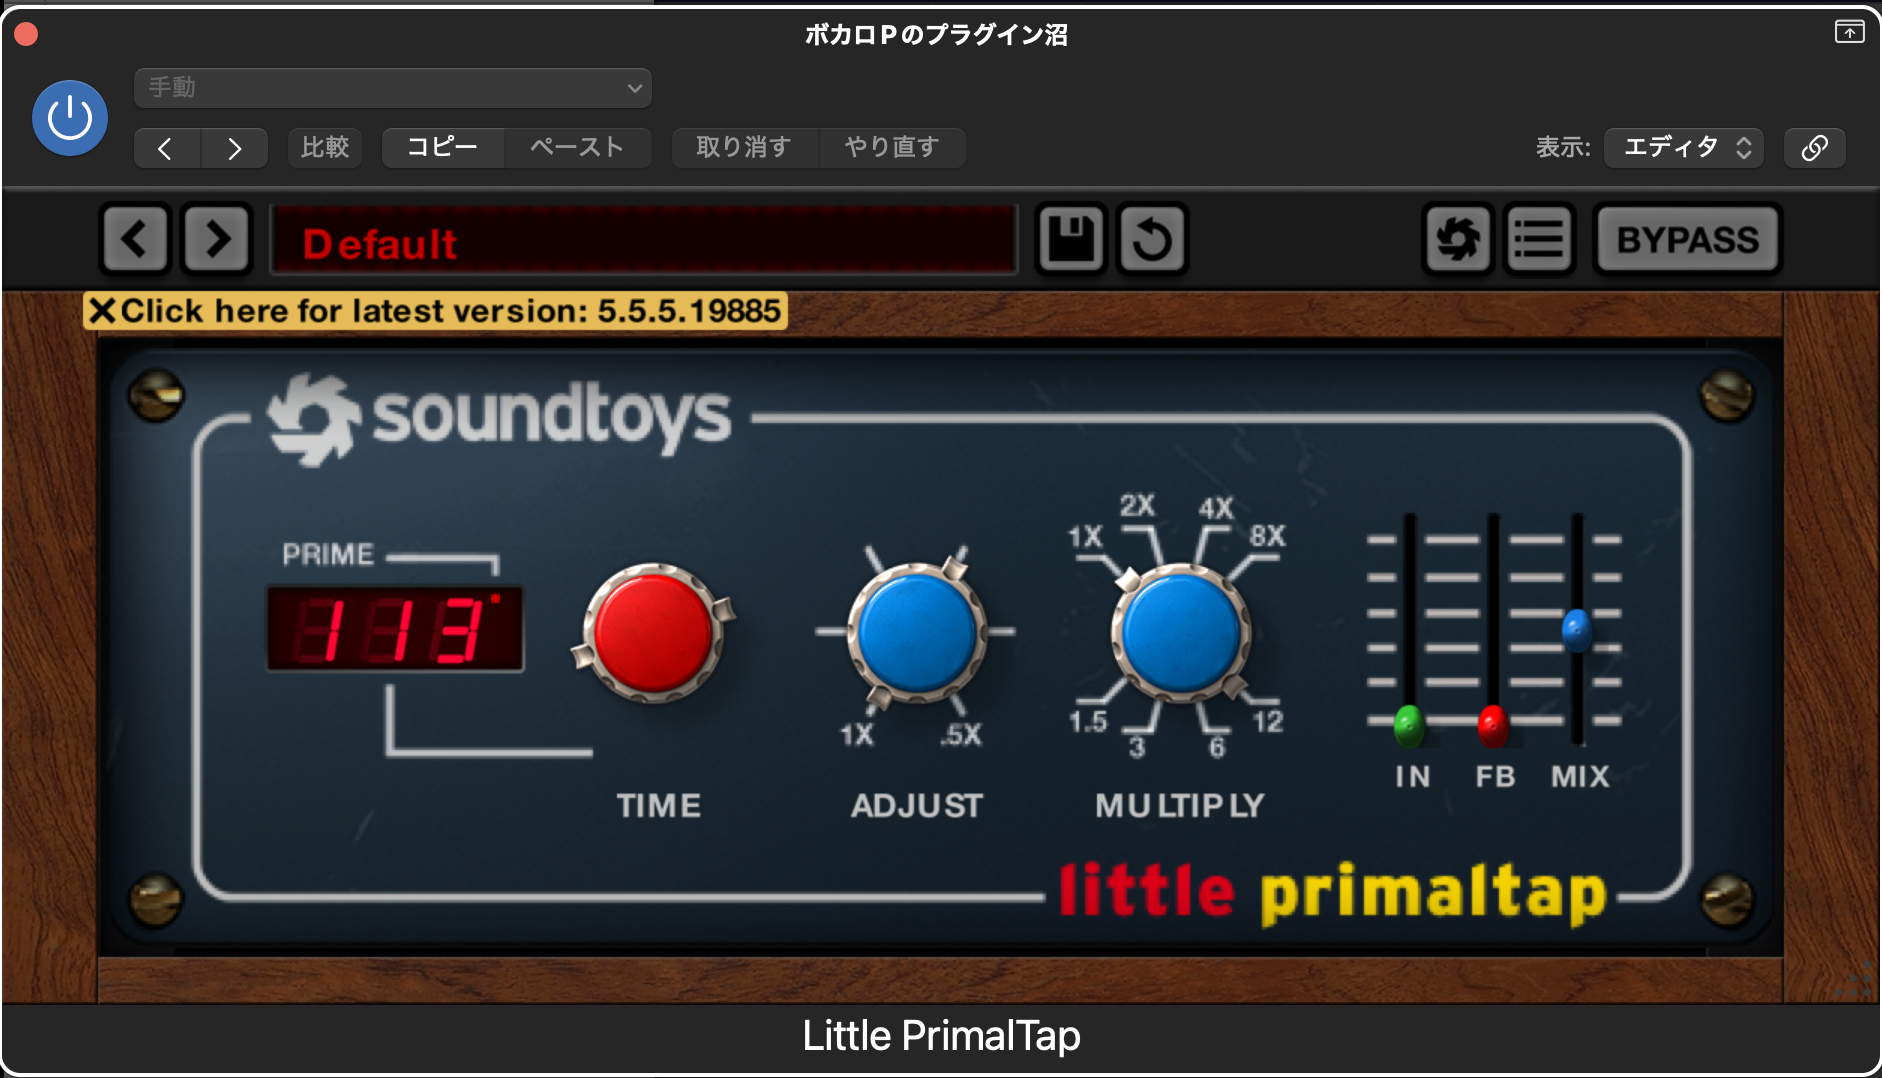This screenshot has height=1078, width=1882.
Task: Select the 12 multiply setting
Action: [1268, 721]
